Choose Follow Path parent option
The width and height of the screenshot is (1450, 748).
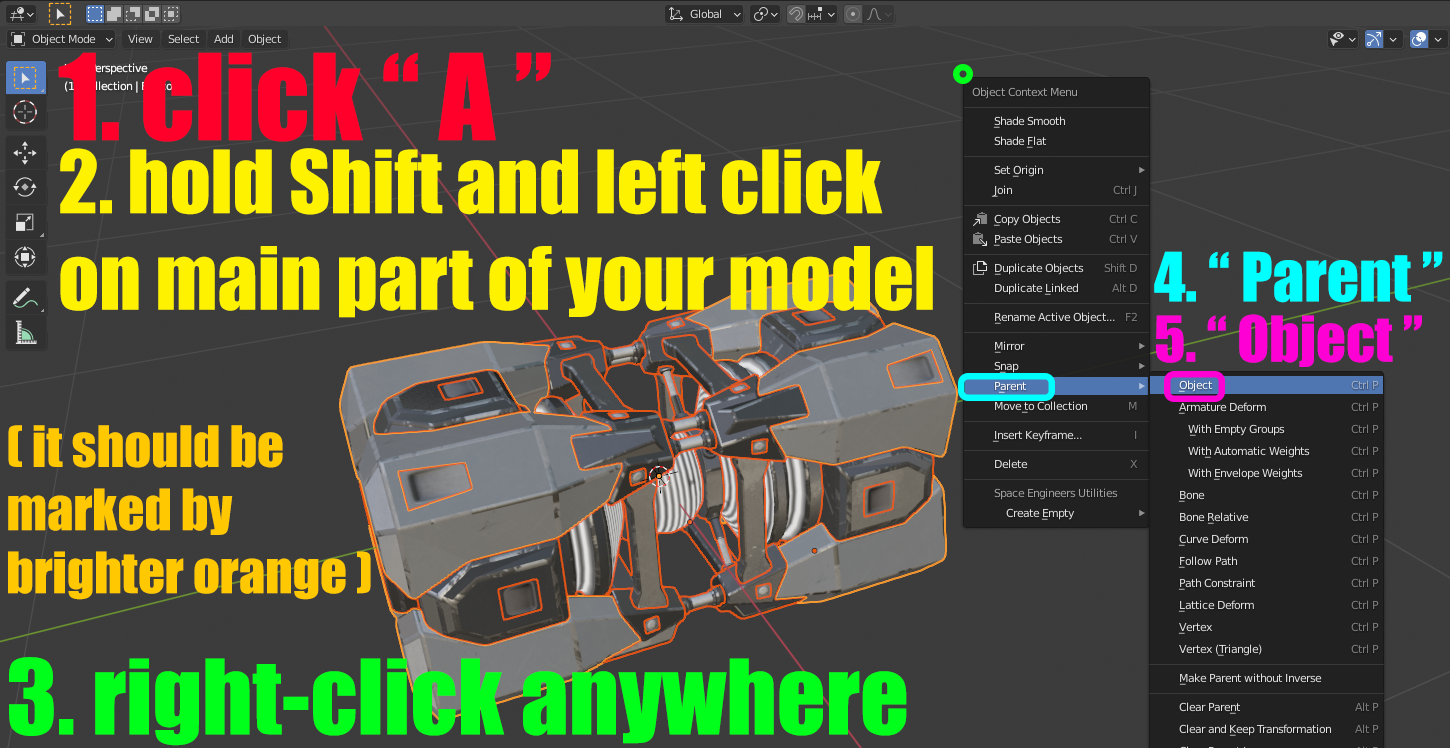1267,561
